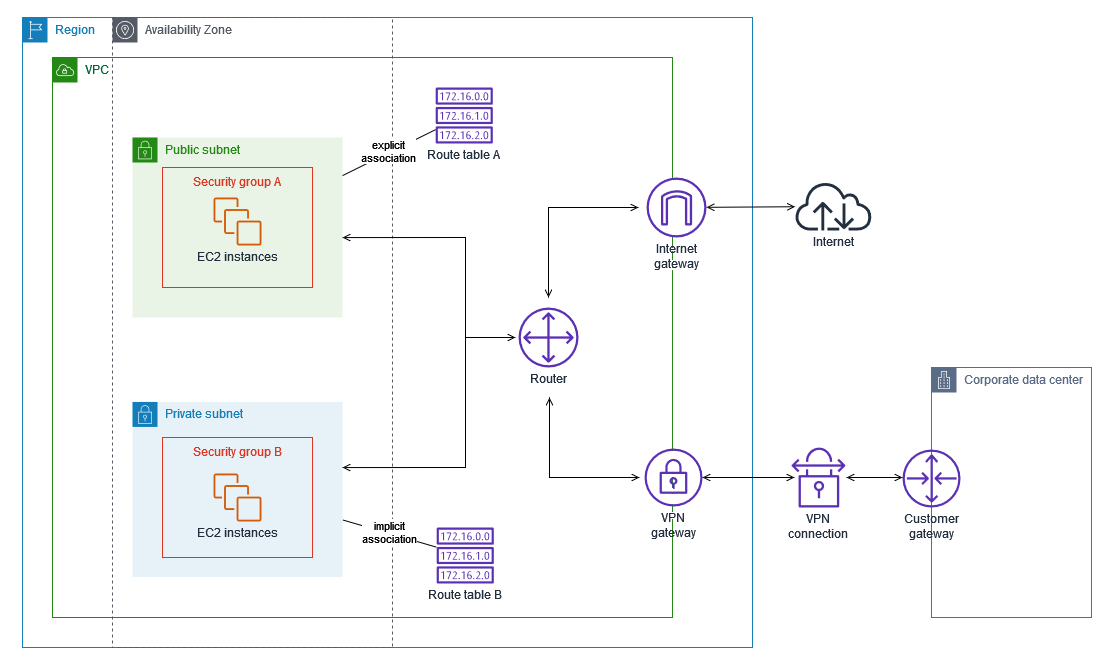Screen dimensions: 1110x666
Task: Select the VPN gateway padlock icon
Action: click(673, 478)
